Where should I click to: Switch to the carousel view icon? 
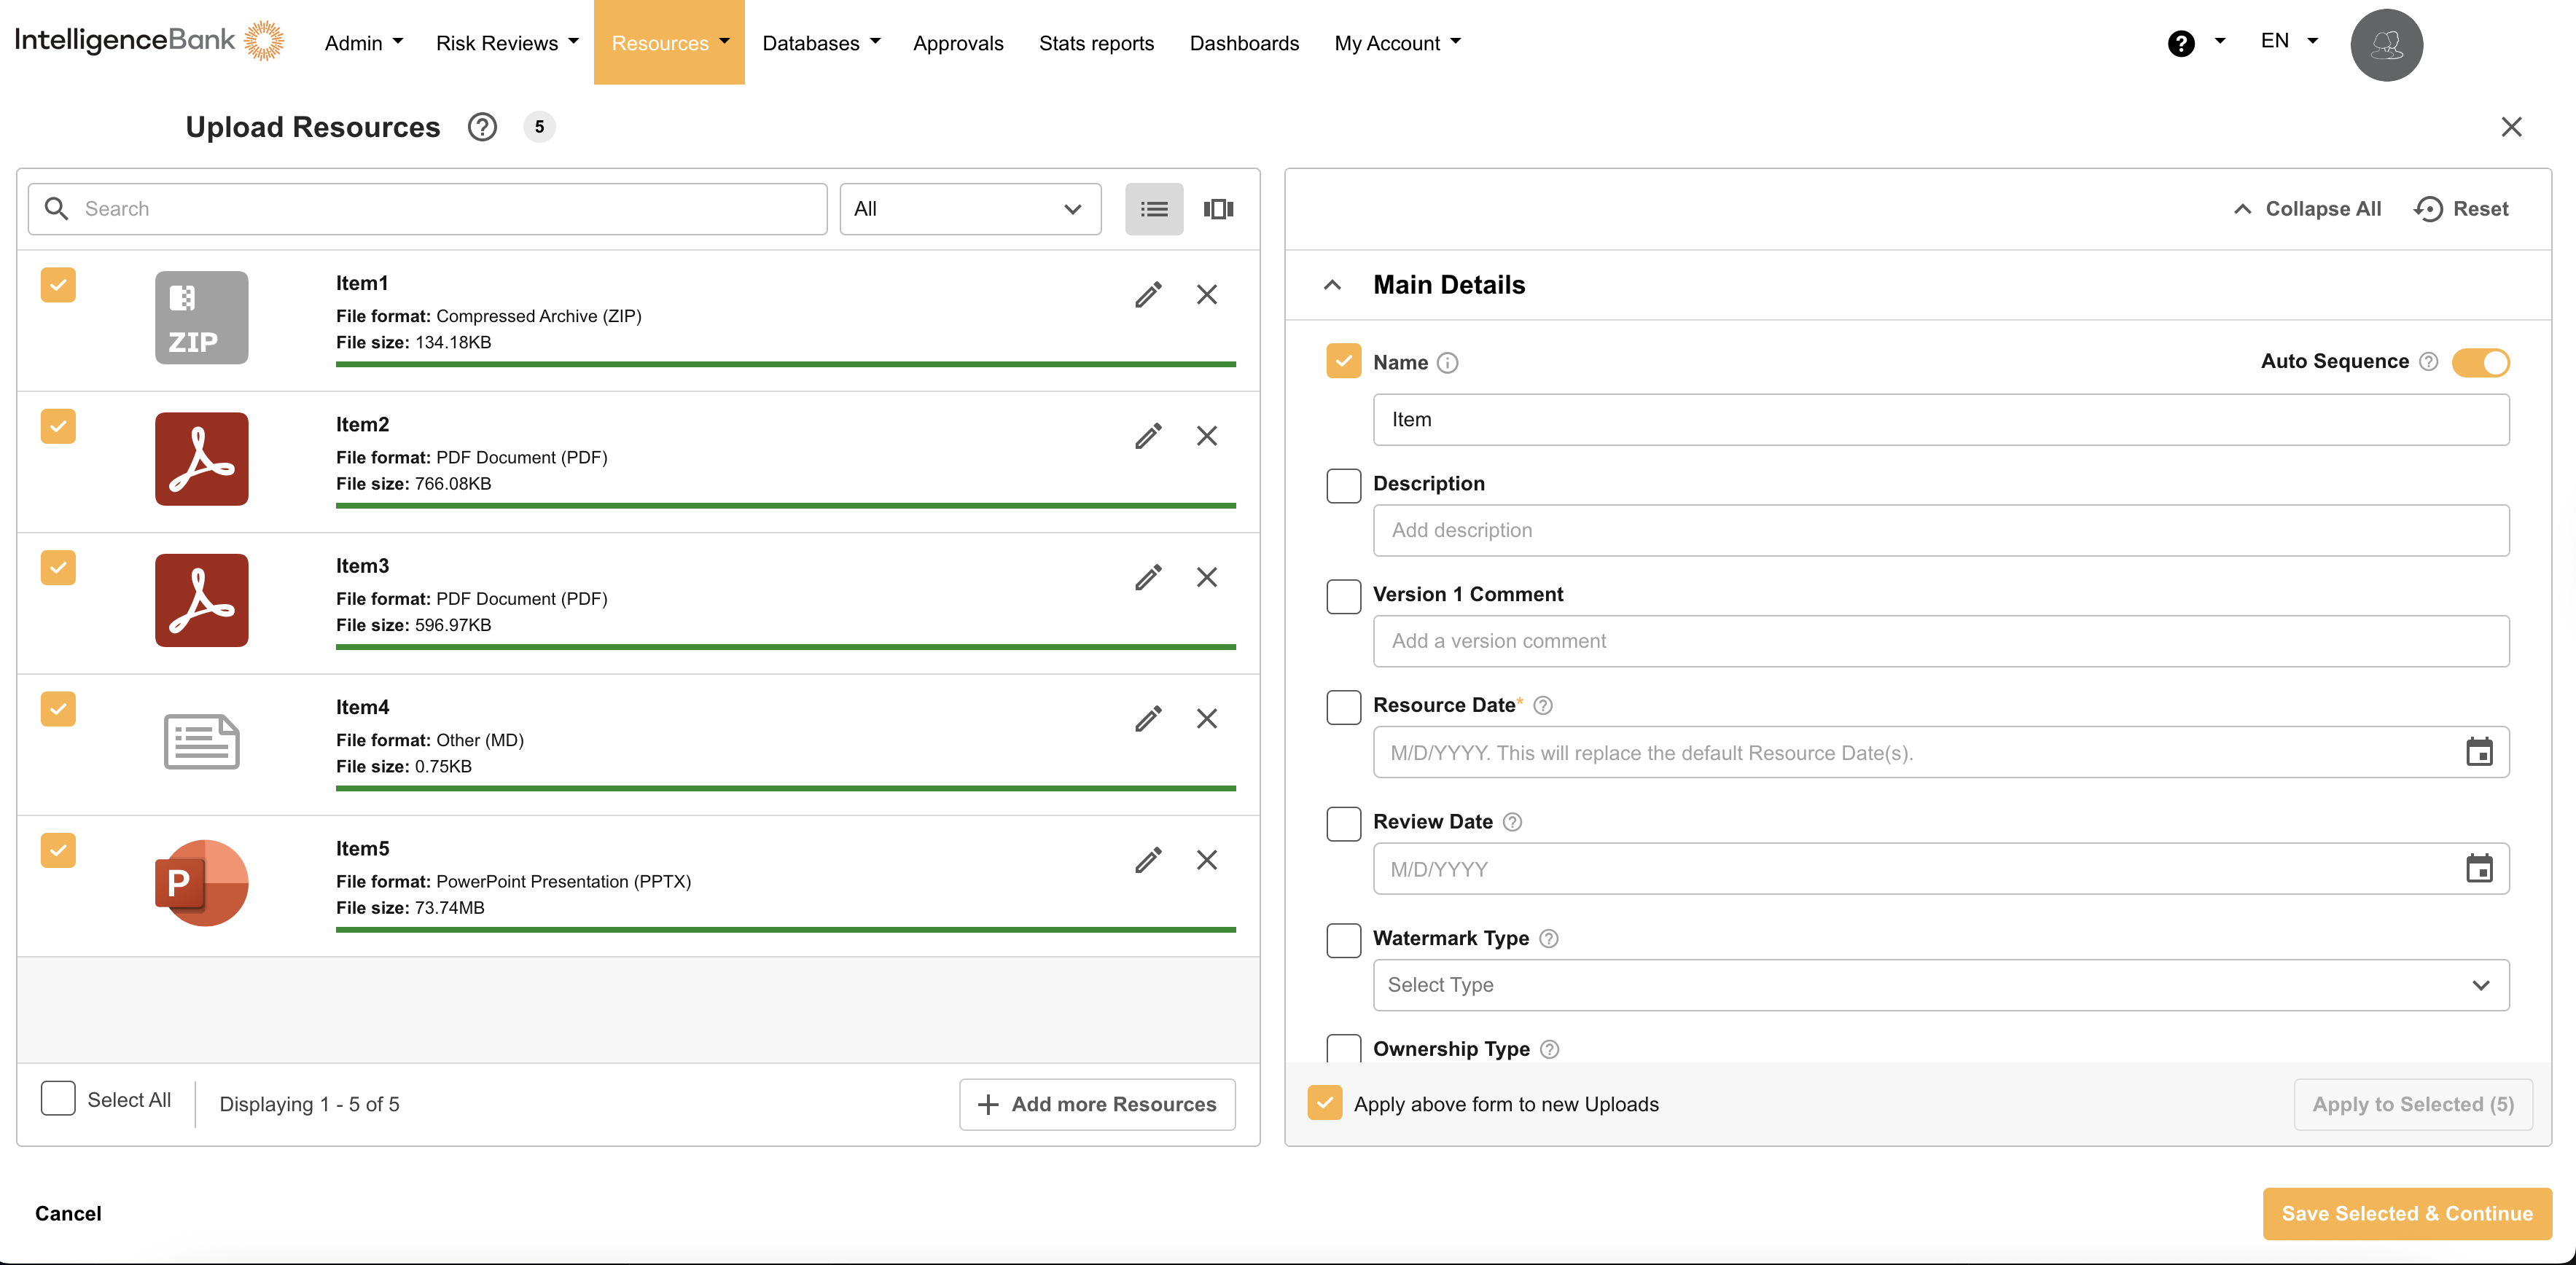click(x=1217, y=209)
